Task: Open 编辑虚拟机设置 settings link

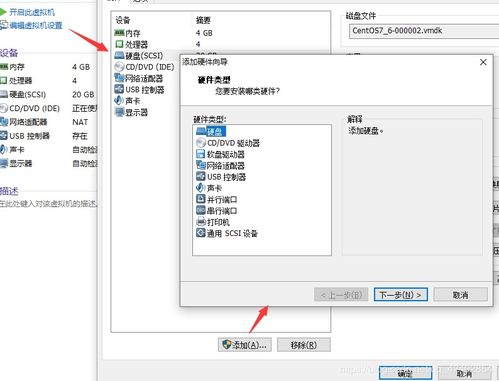Action: pos(36,25)
